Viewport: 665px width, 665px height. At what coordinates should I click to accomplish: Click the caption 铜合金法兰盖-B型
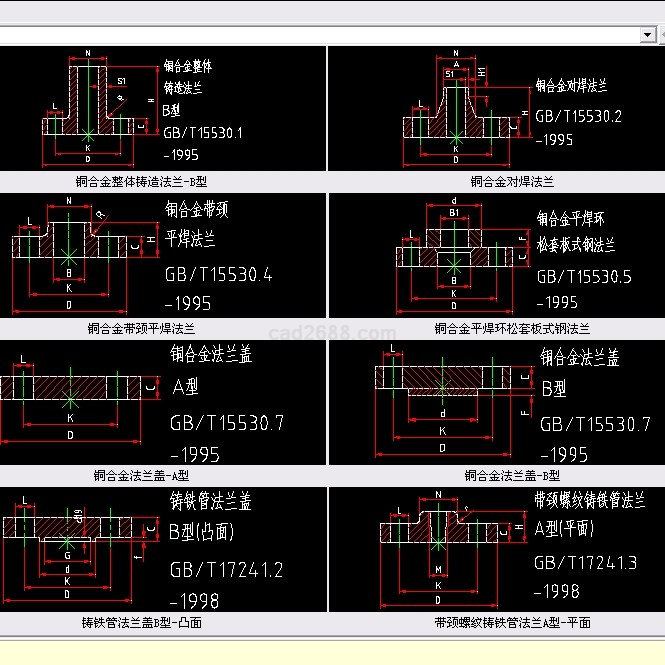[x=512, y=476]
